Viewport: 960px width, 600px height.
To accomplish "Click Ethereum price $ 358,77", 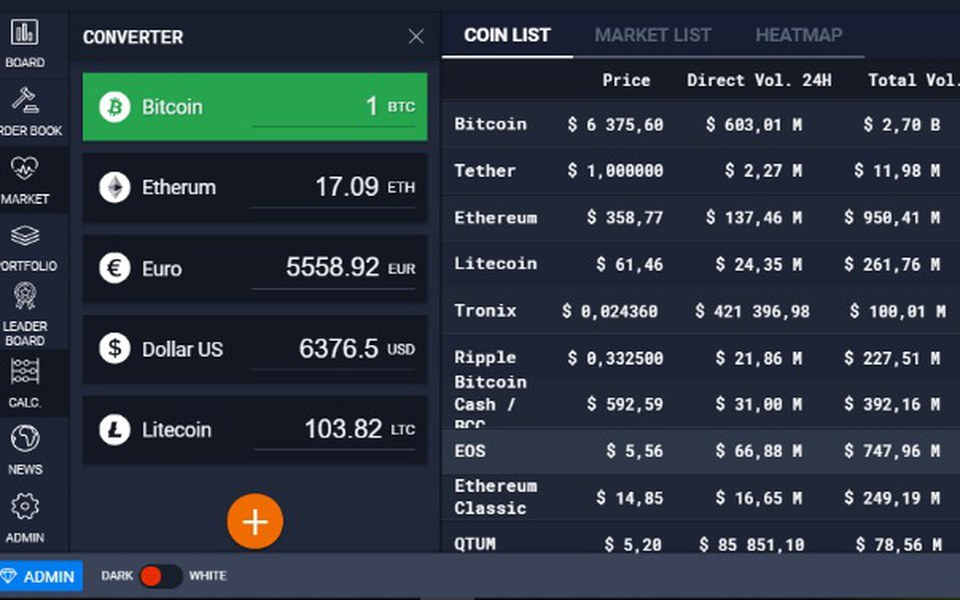I will click(625, 218).
